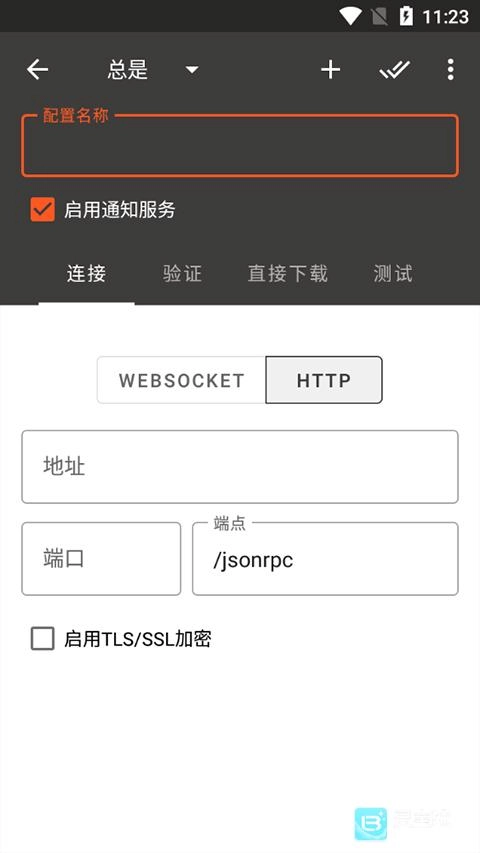Open the three-dot overflow menu
Screen dimensions: 480x853
[x=450, y=70]
